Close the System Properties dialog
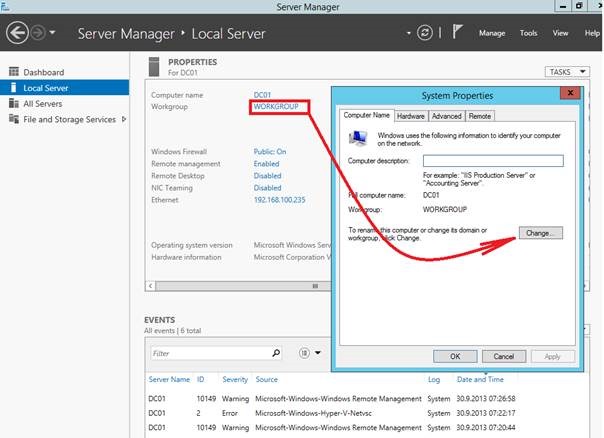 click(570, 92)
